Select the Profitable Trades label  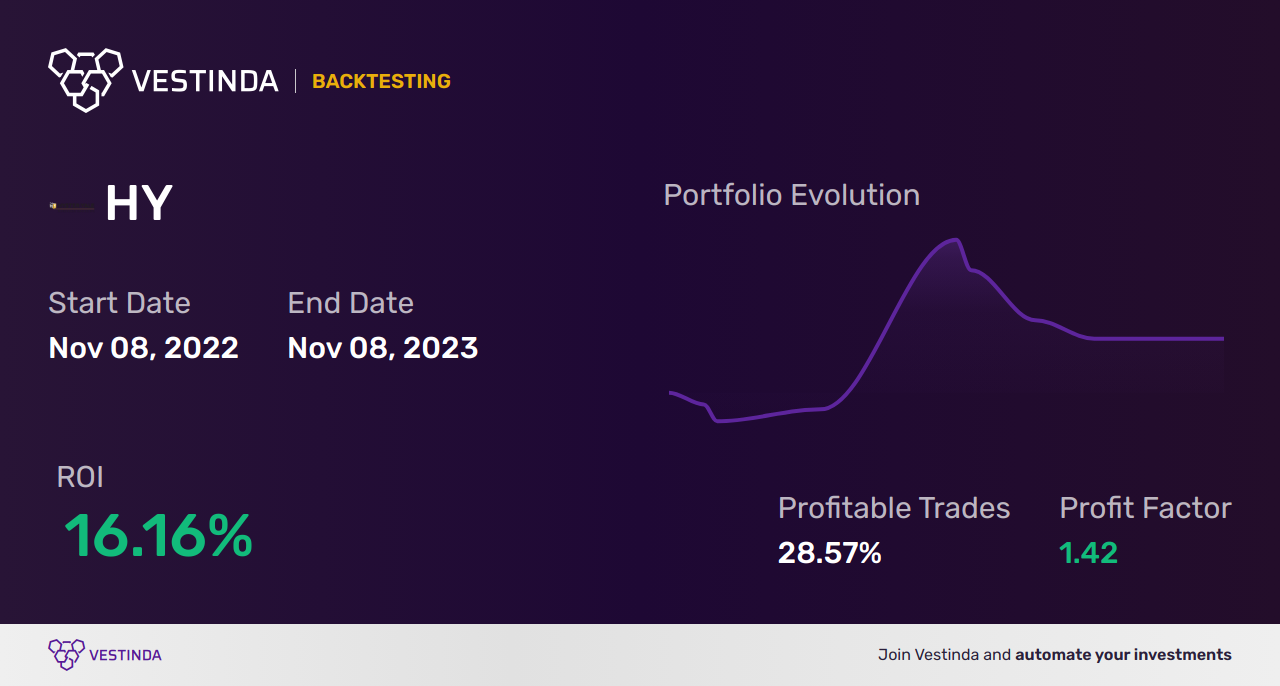[x=894, y=508]
